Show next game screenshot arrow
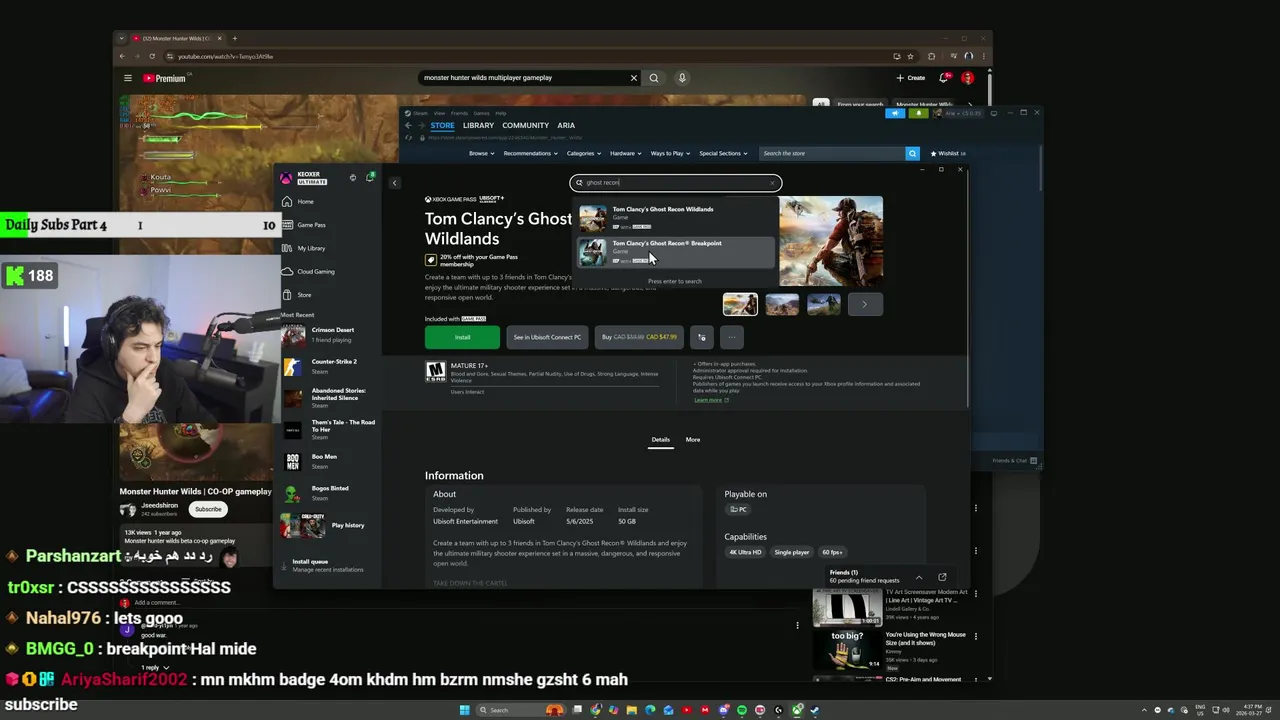This screenshot has width=1280, height=720. 865,304
